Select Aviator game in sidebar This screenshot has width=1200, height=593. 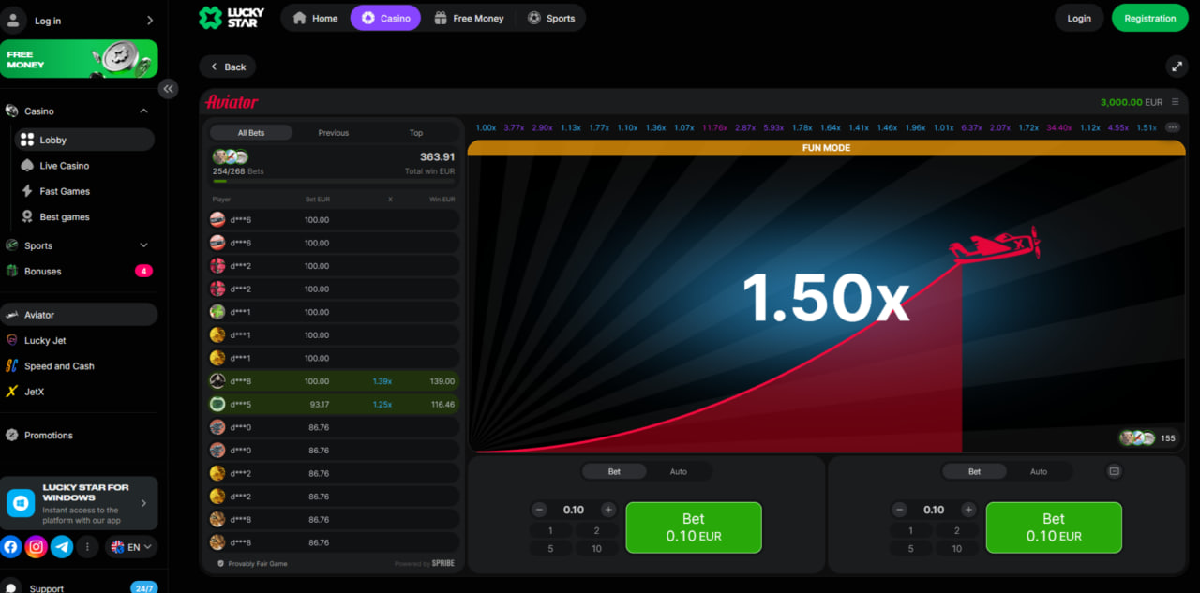coord(79,315)
